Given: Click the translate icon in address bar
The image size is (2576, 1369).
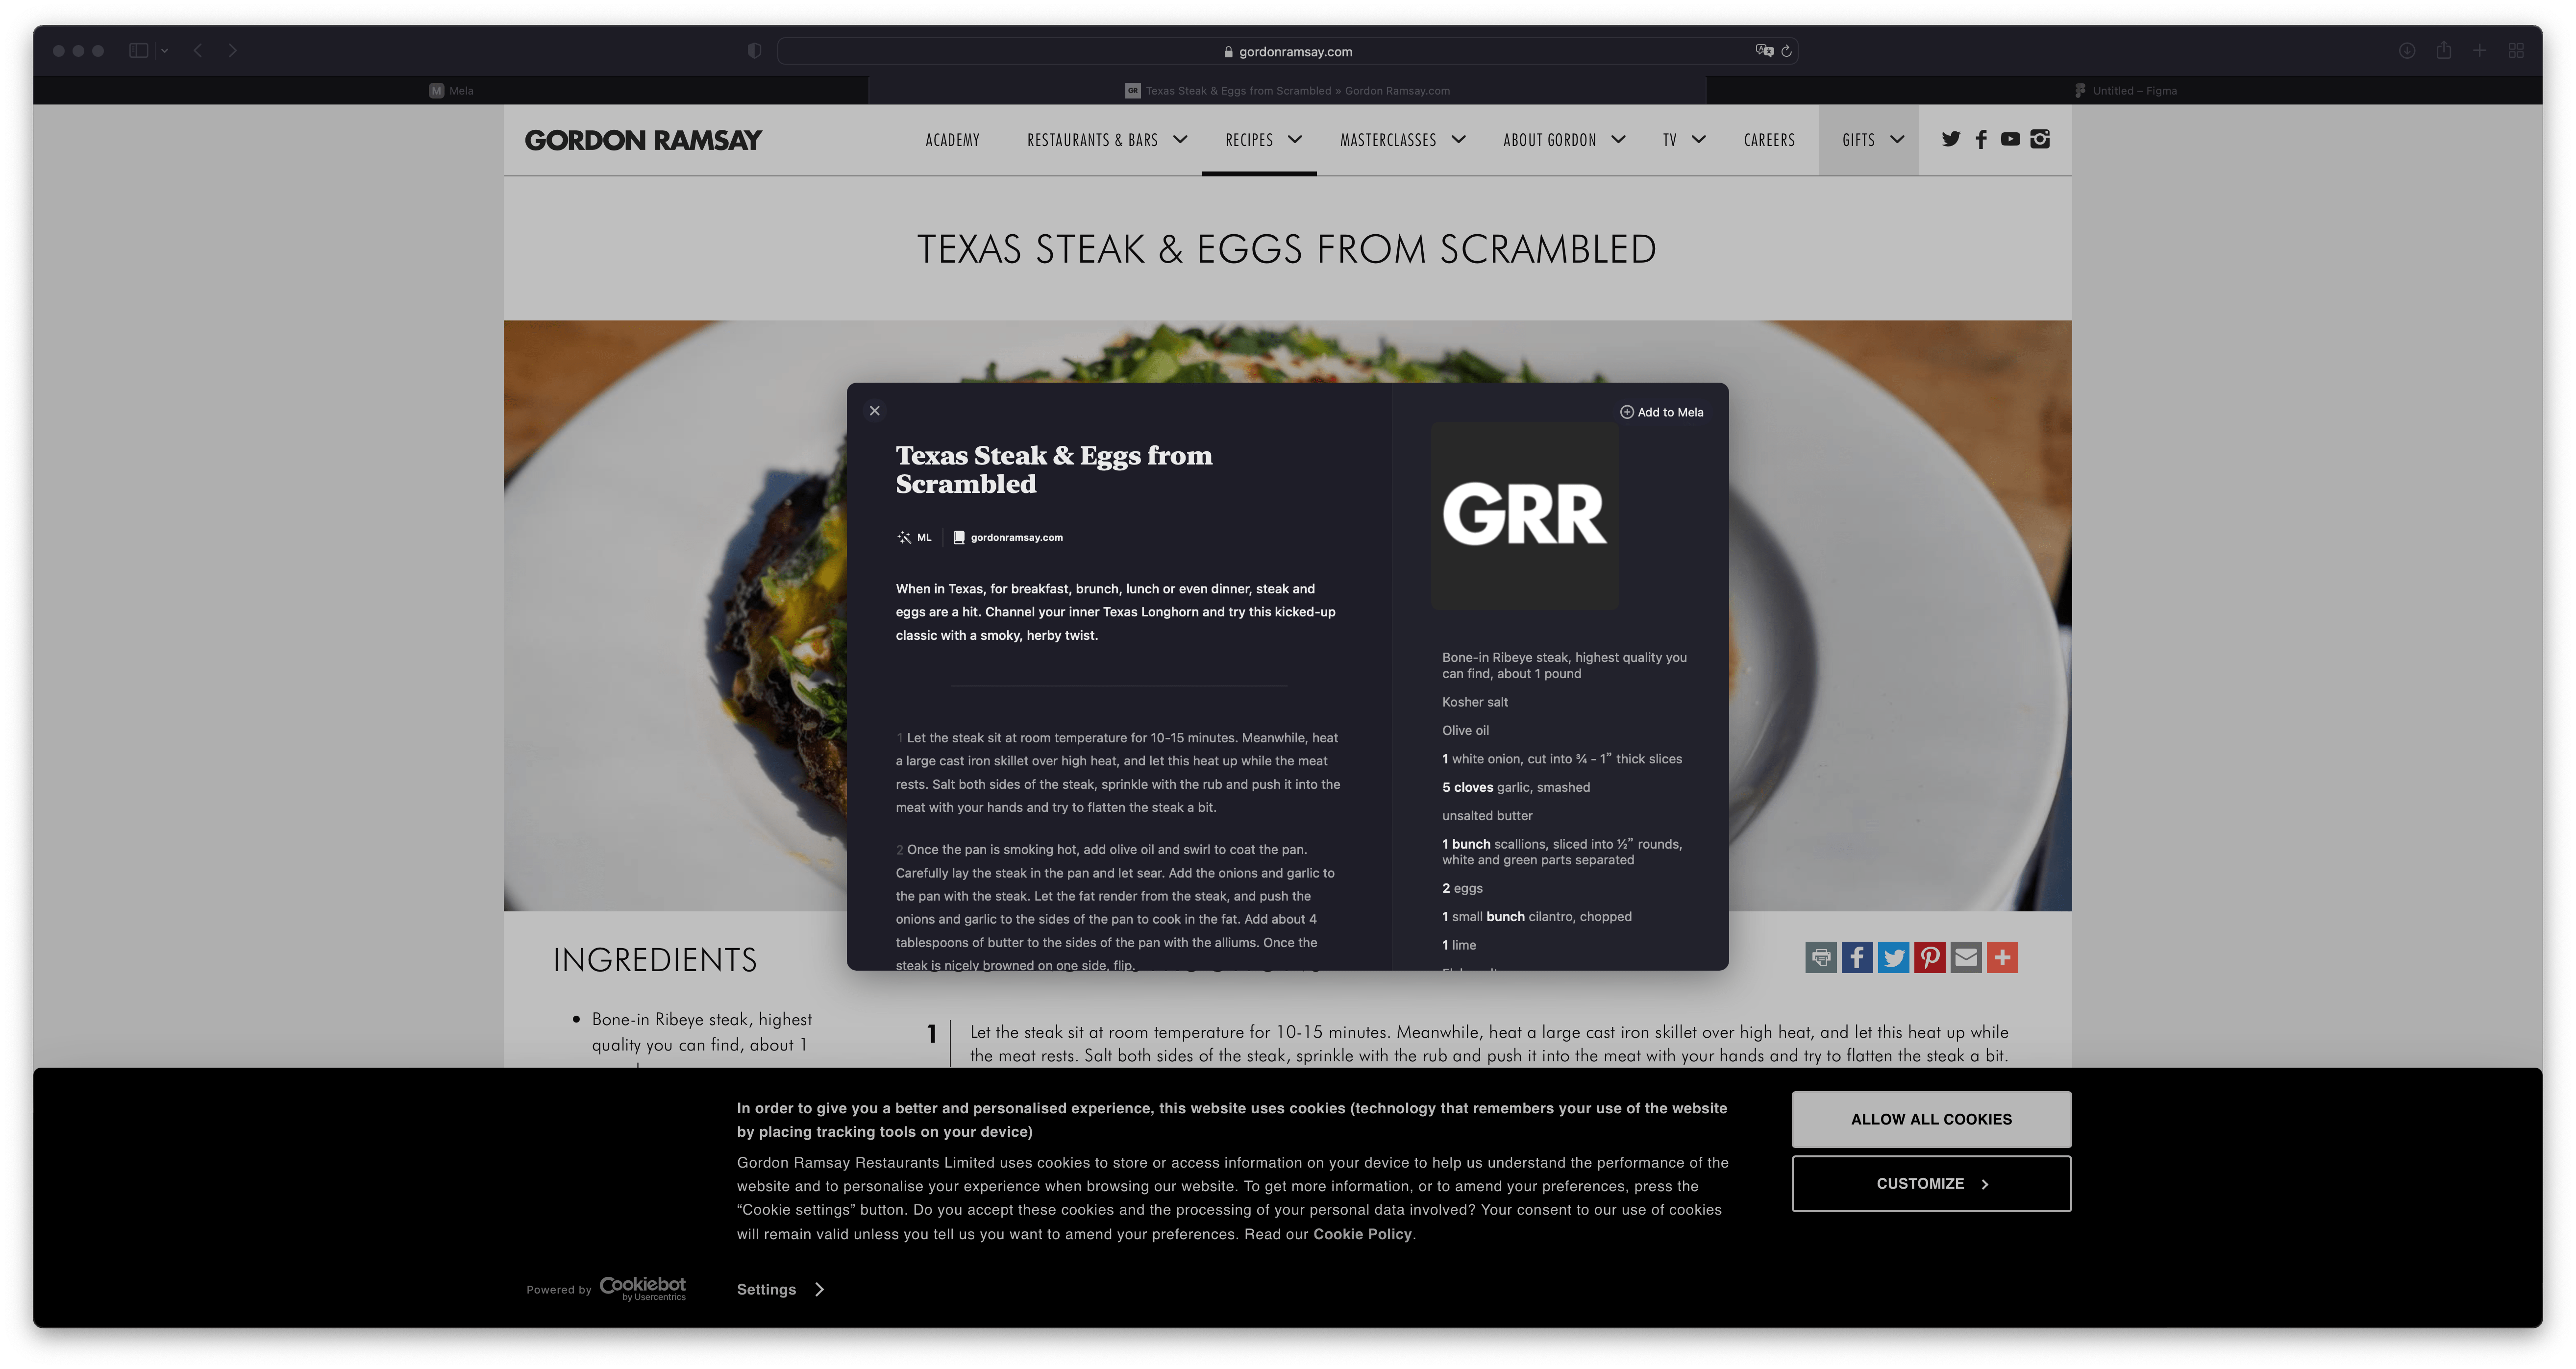Looking at the screenshot, I should click(1764, 51).
